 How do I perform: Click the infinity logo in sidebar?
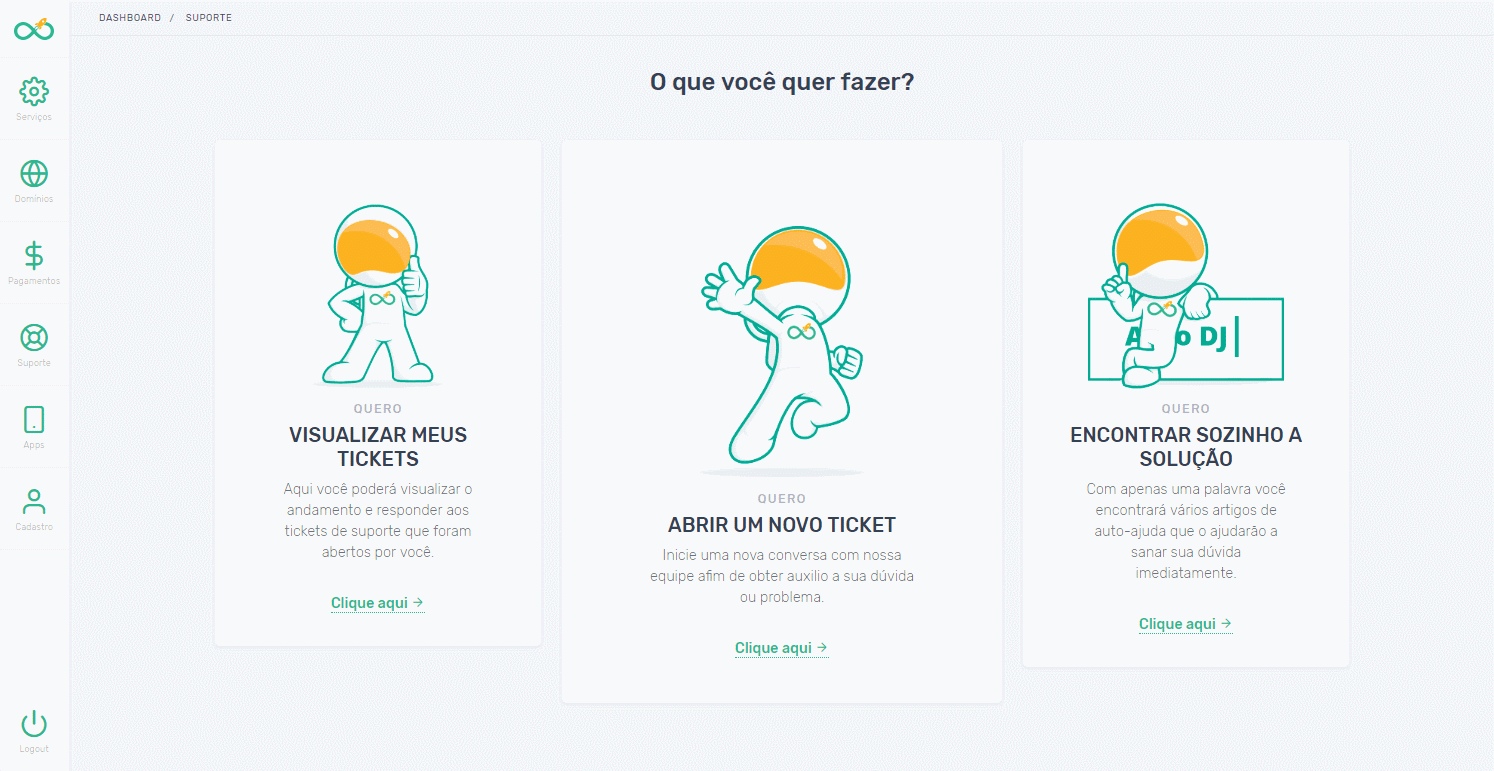(34, 29)
